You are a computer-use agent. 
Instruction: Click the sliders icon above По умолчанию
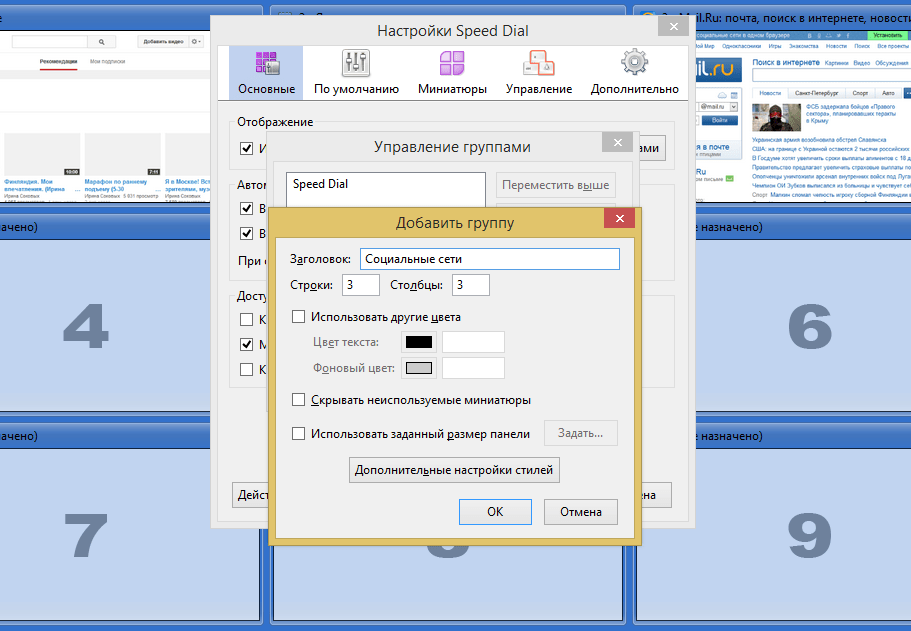pyautogui.click(x=356, y=63)
